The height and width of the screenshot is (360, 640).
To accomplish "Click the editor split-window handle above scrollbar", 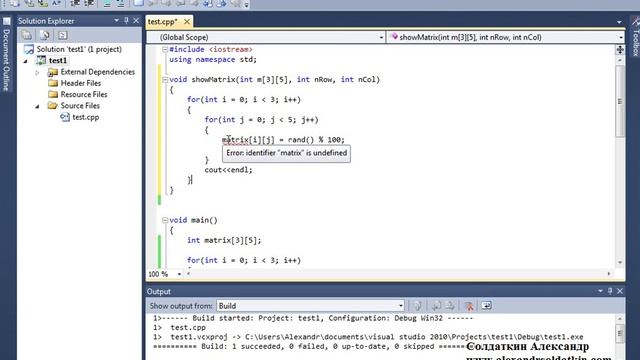I will tap(620, 50).
